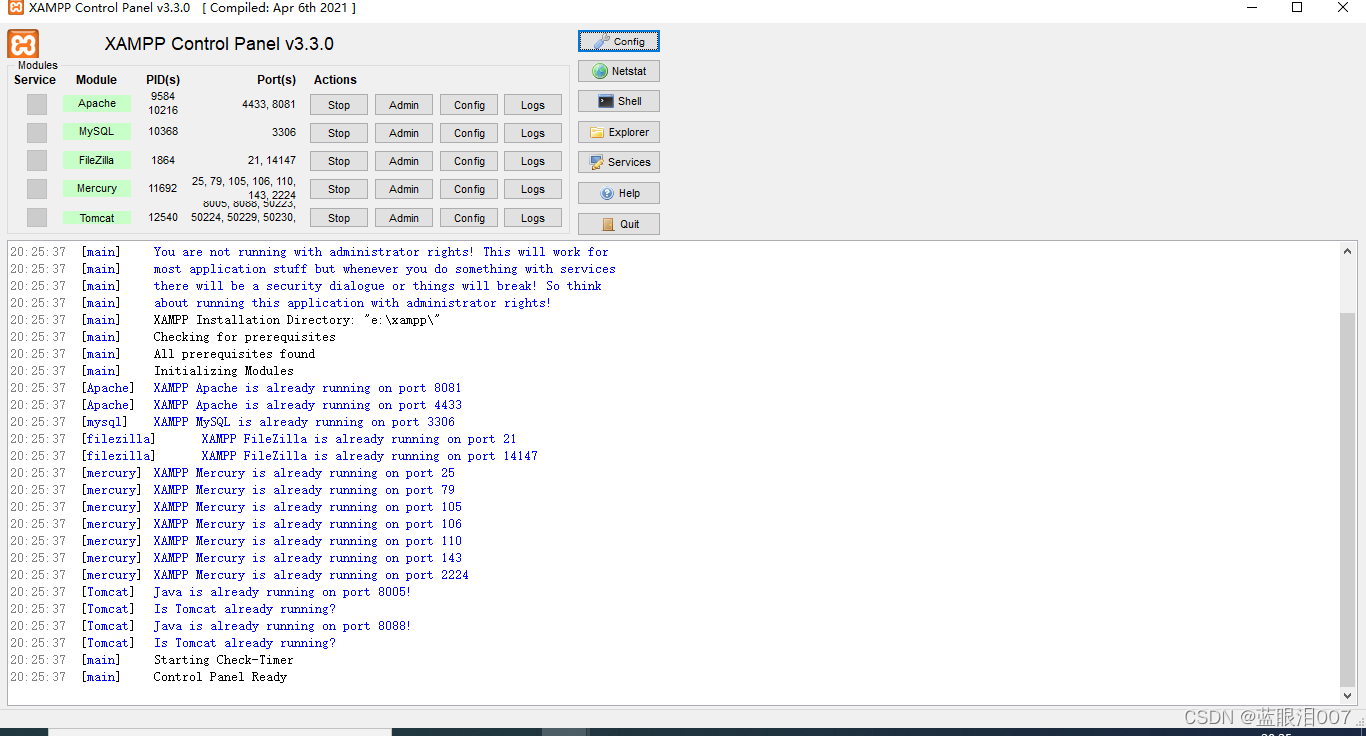Click log line 'MySQL is already running on port 3306'
This screenshot has width=1366, height=736.
[x=304, y=422]
